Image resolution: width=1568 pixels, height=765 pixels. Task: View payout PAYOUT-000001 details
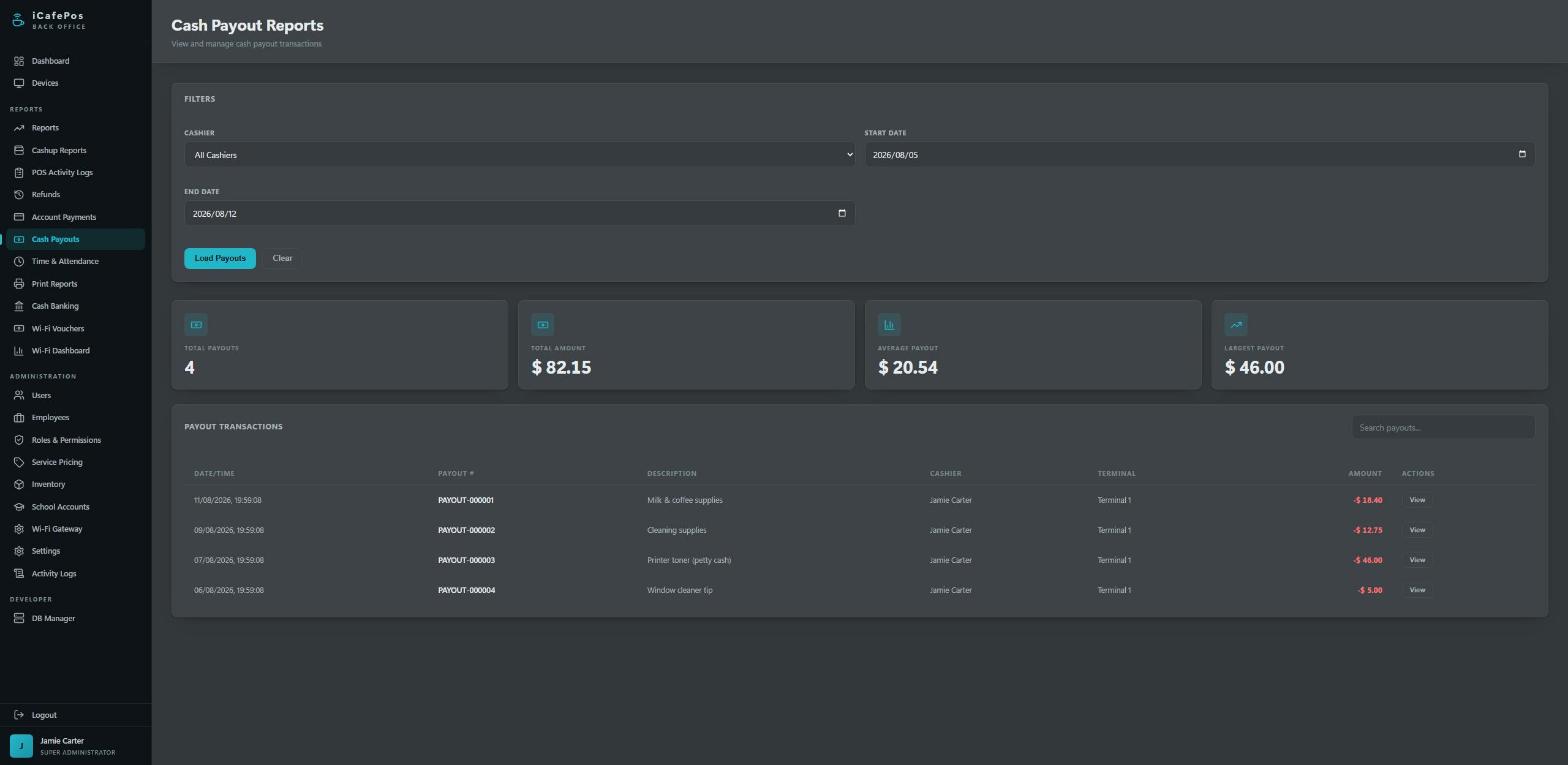[x=1417, y=500]
